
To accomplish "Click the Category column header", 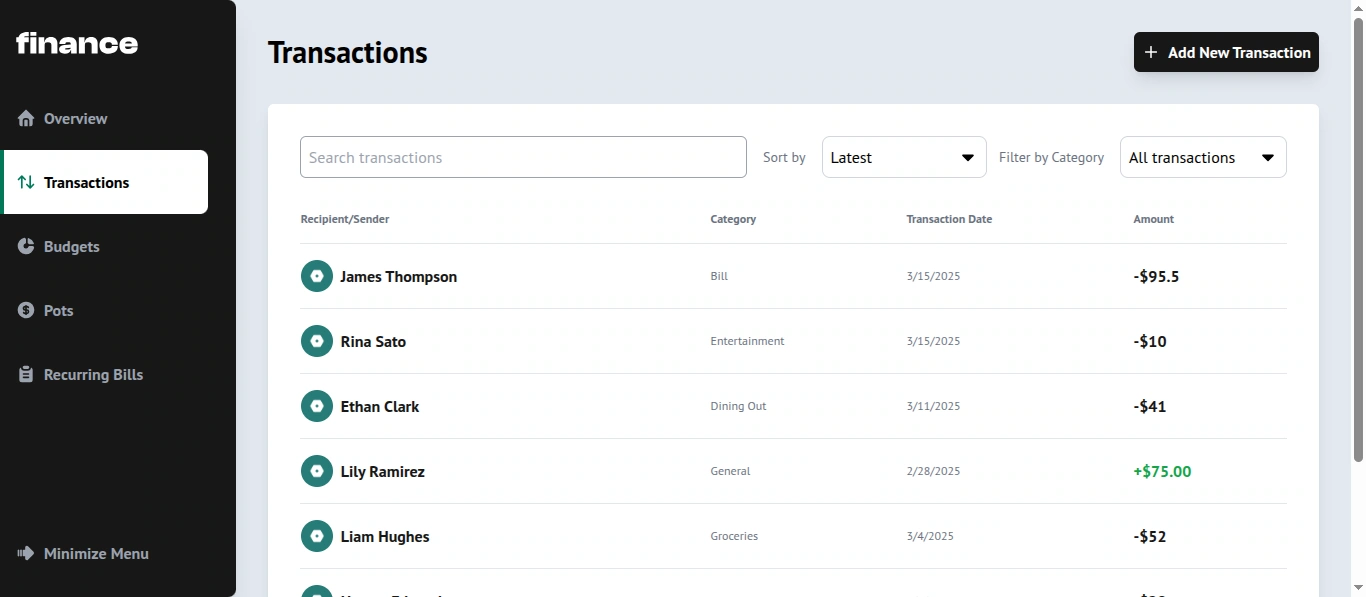I will 733,219.
